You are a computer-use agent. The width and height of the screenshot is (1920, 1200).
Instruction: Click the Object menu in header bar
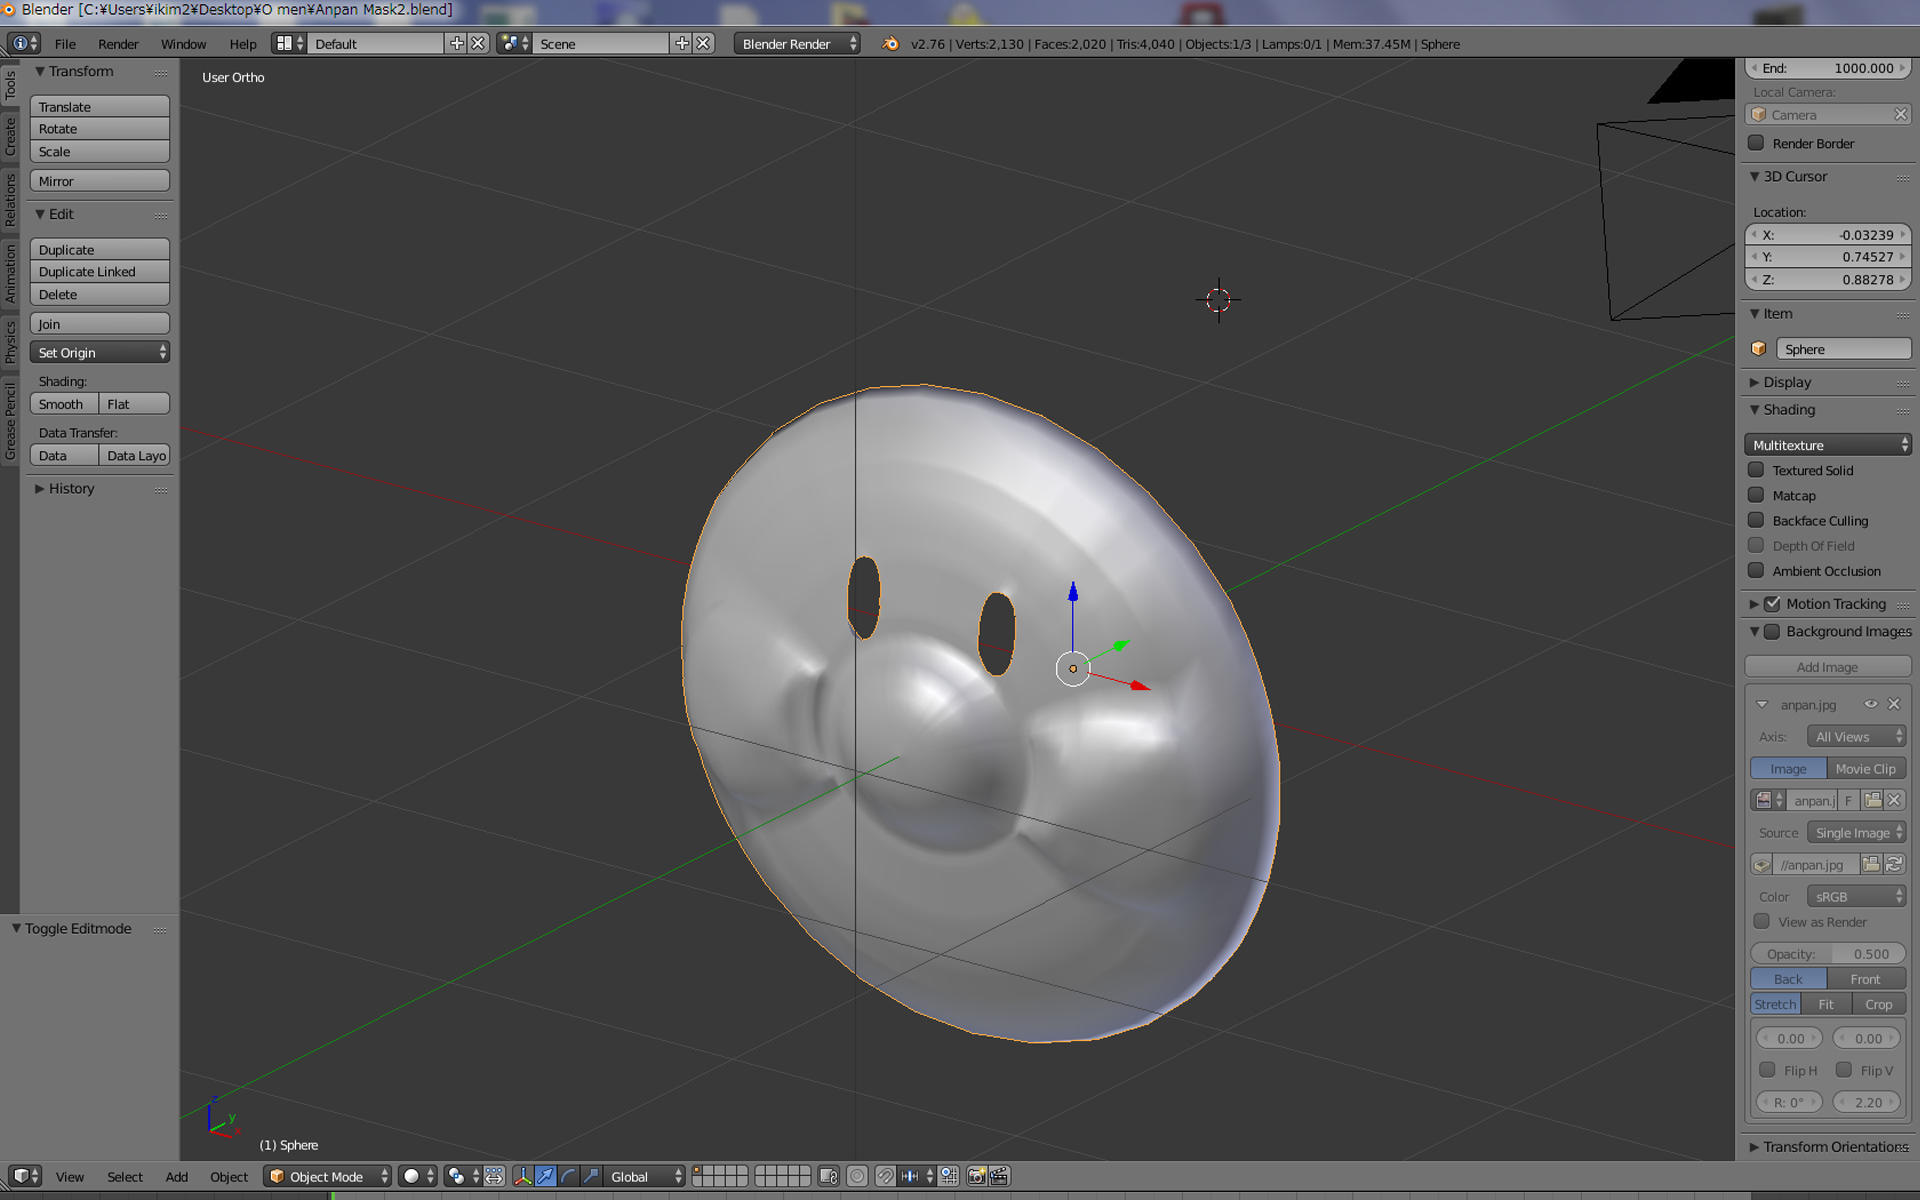pos(229,1176)
